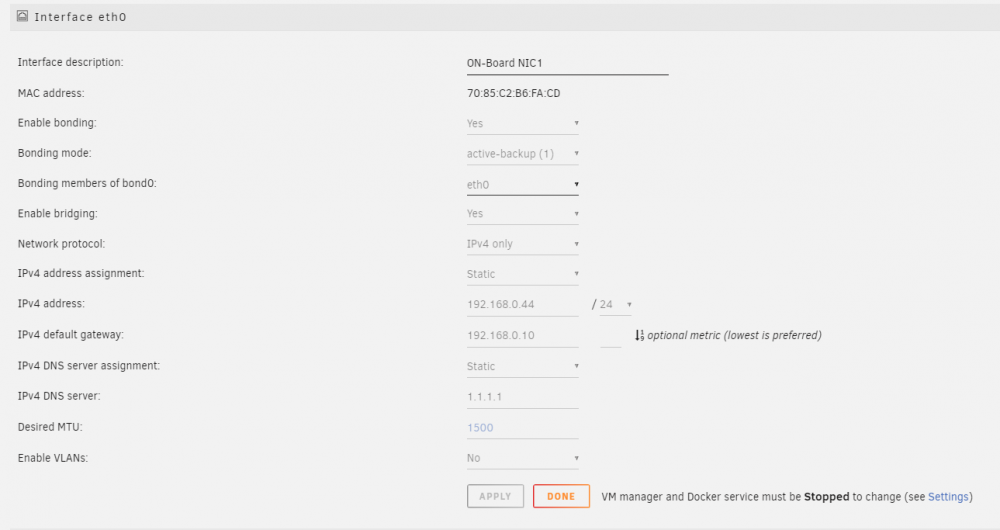Open IPv4 address assignment dropdown
The image size is (1000, 530).
[522, 274]
